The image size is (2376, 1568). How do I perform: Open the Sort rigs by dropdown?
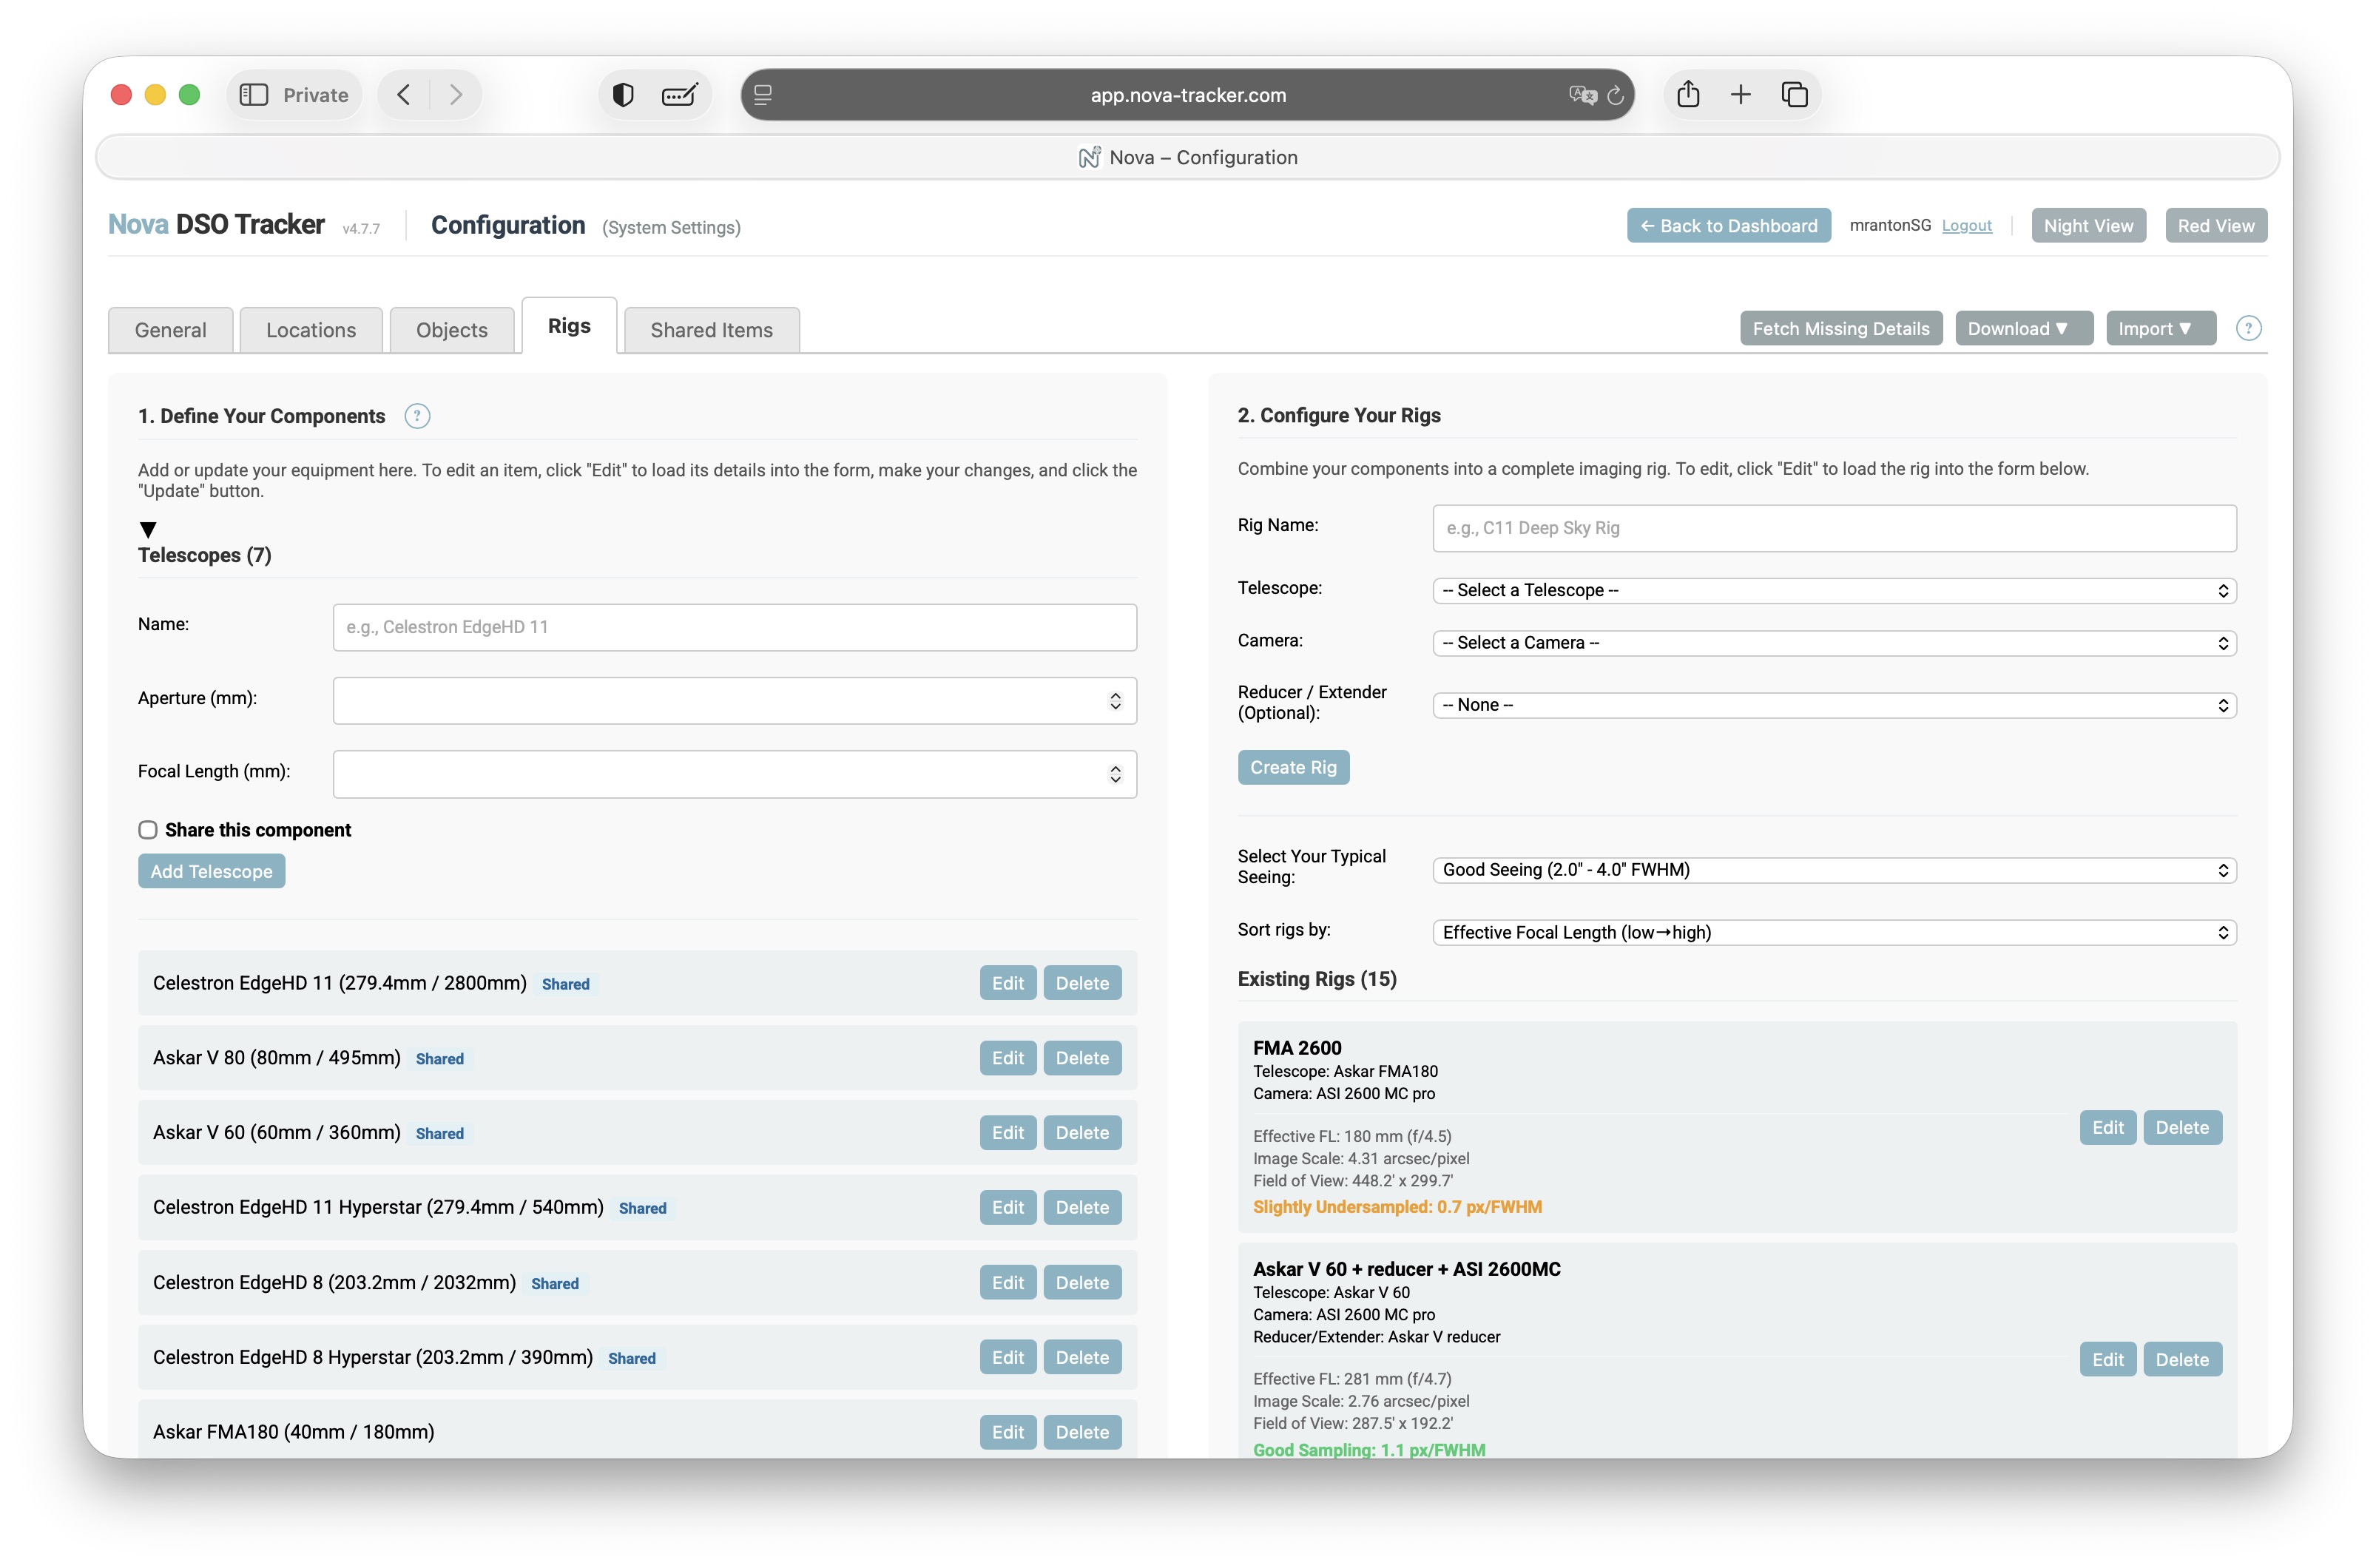1833,932
